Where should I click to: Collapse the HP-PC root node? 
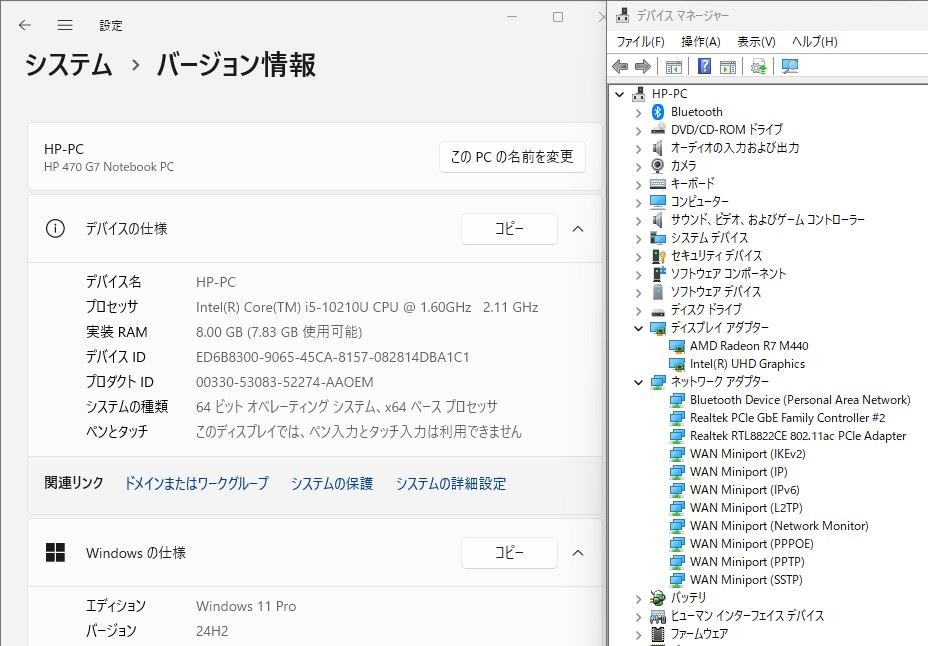click(620, 94)
